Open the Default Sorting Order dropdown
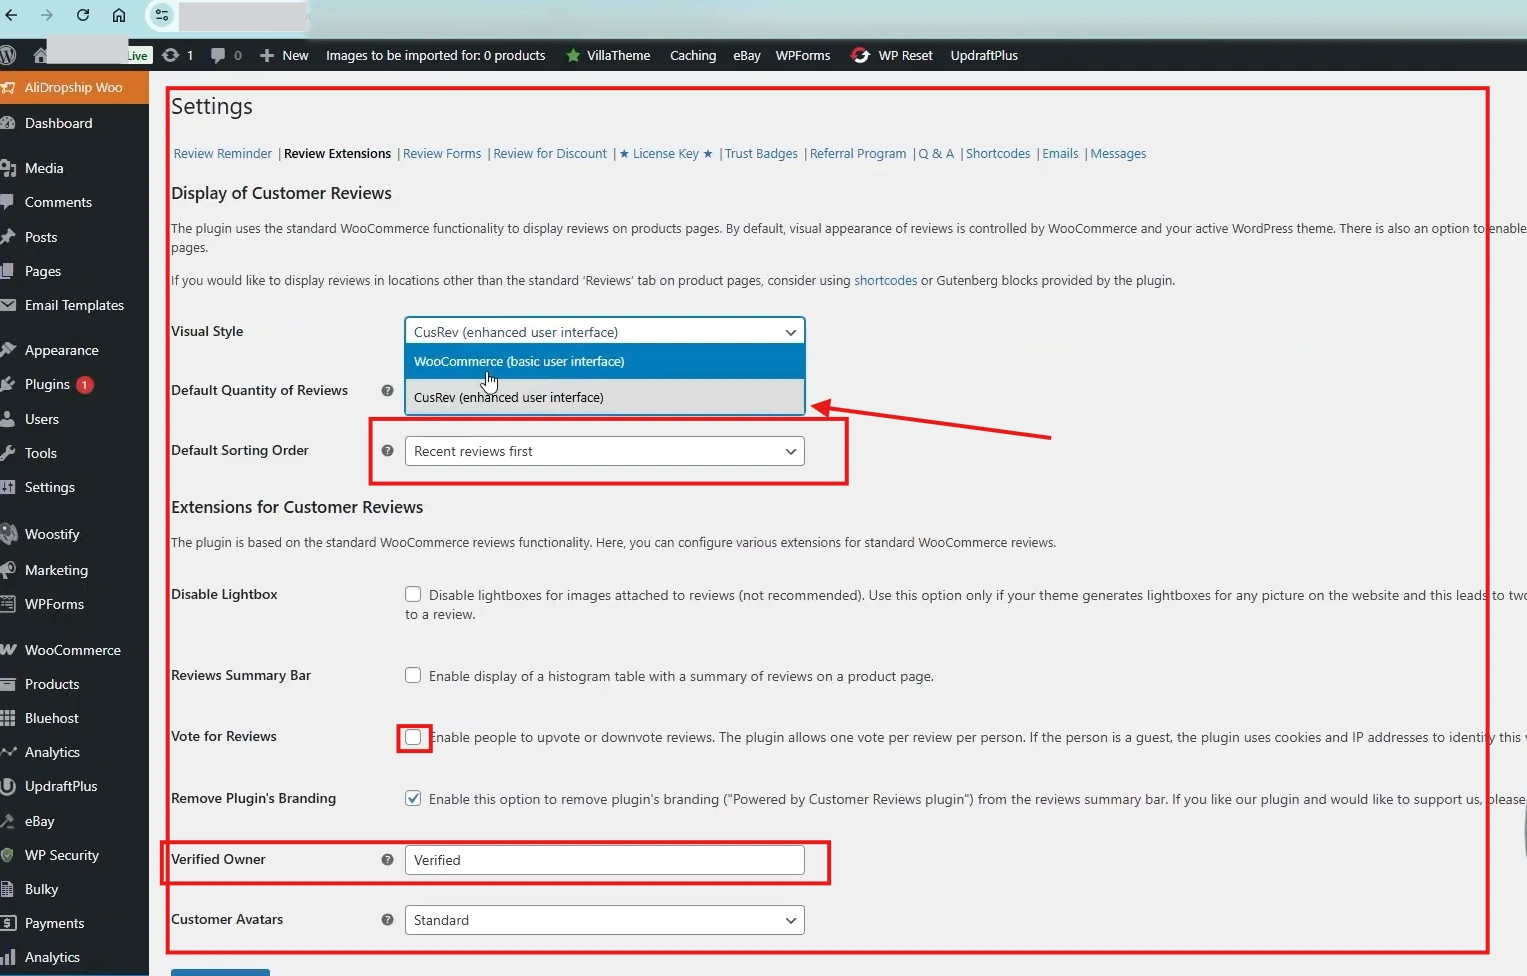 pos(604,451)
